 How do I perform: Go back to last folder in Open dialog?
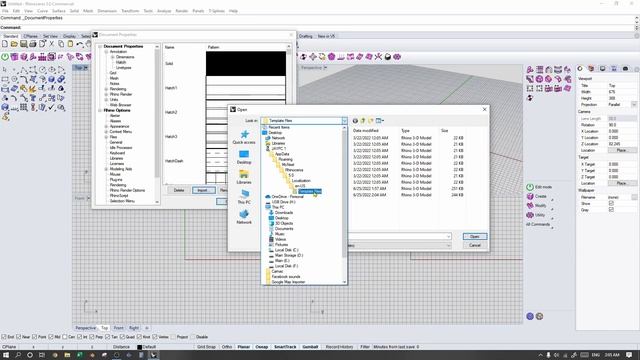pos(355,121)
